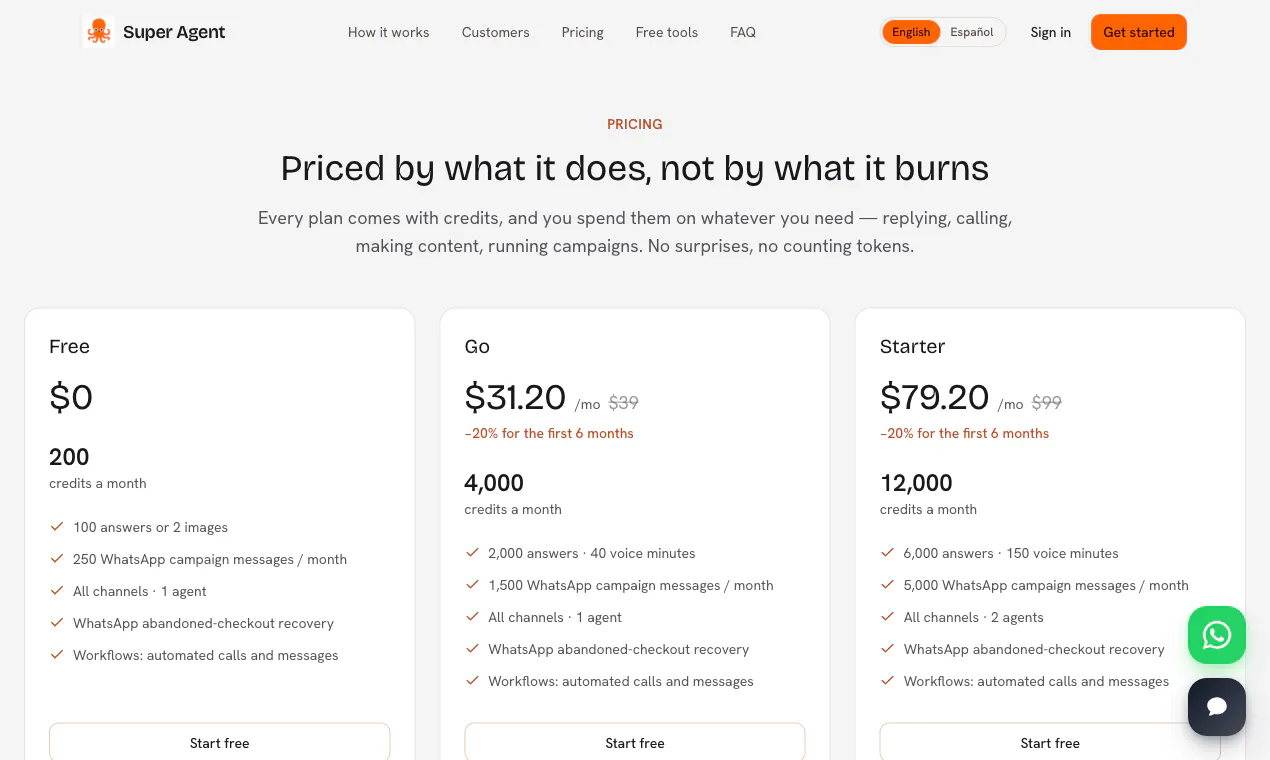The height and width of the screenshot is (760, 1270).
Task: Click the Super Agent octopus logo
Action: [x=98, y=32]
